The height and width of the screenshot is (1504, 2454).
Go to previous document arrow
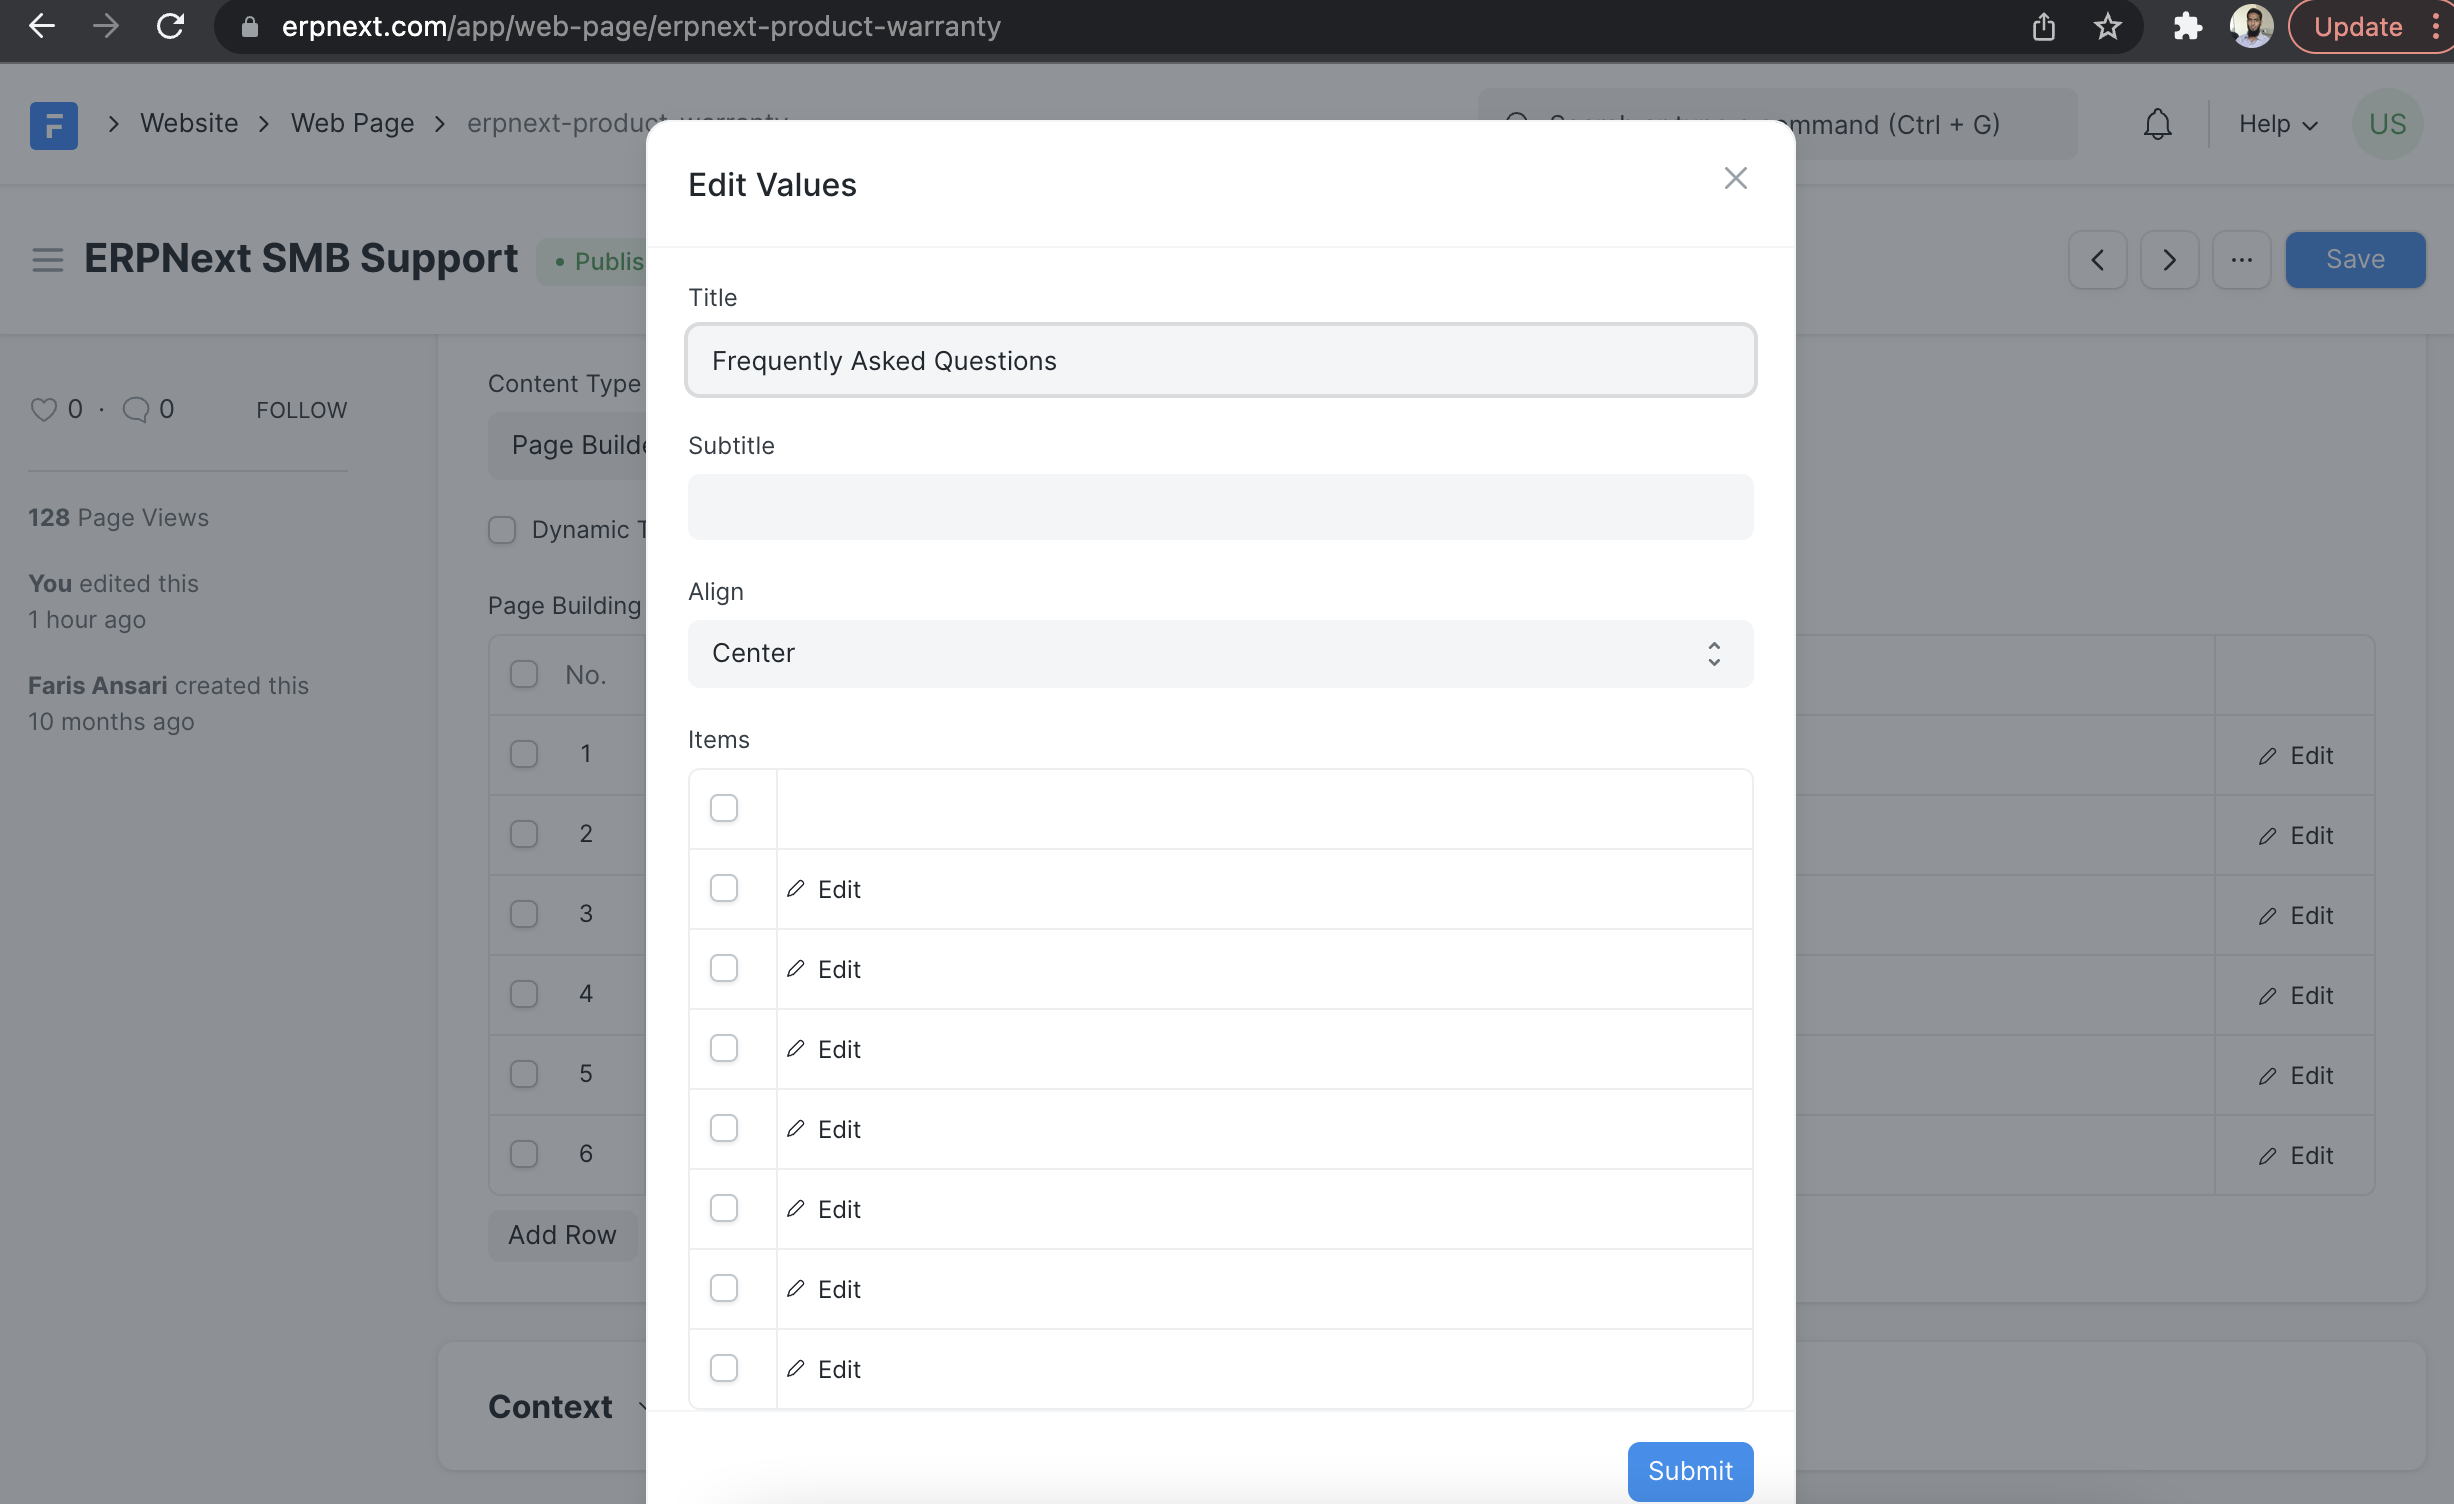pos(2097,260)
